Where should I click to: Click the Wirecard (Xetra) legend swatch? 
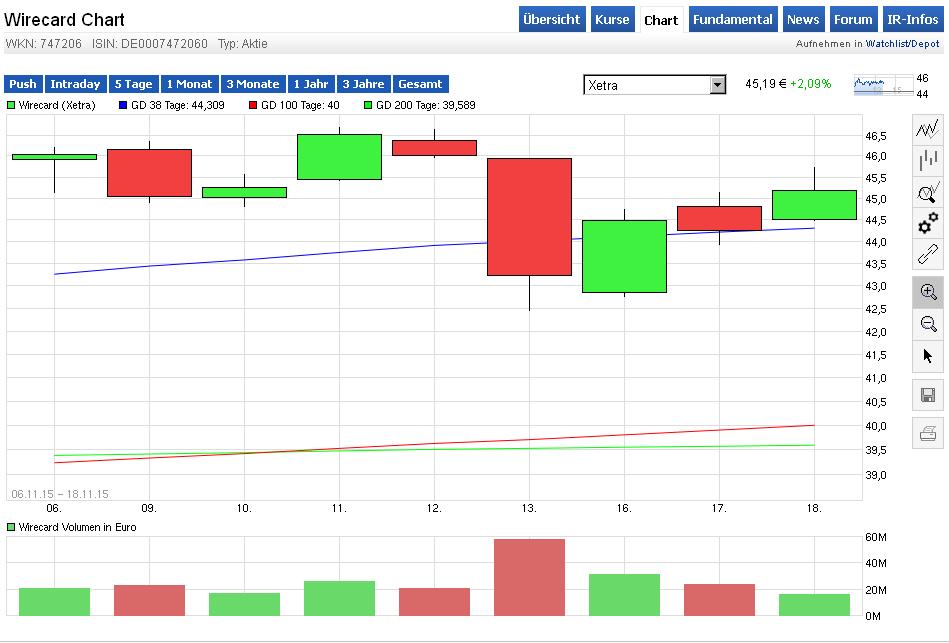coord(11,105)
